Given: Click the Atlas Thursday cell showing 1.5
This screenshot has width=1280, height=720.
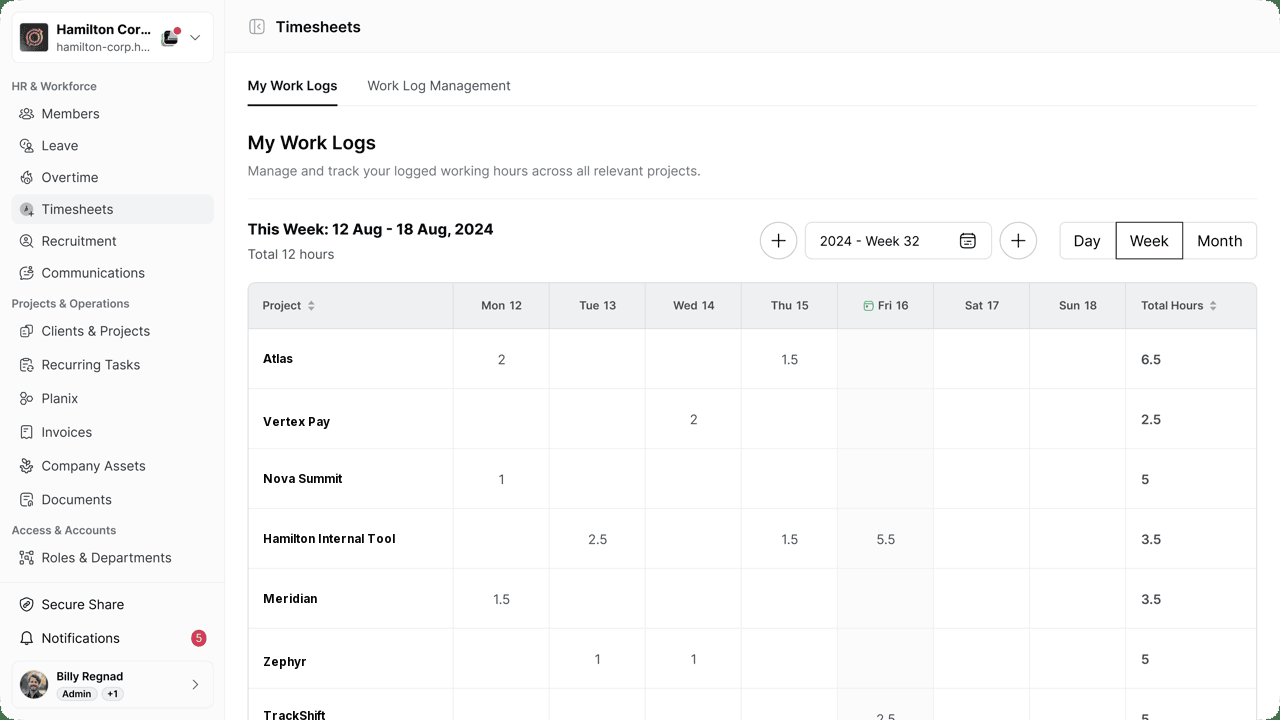Looking at the screenshot, I should [789, 359].
